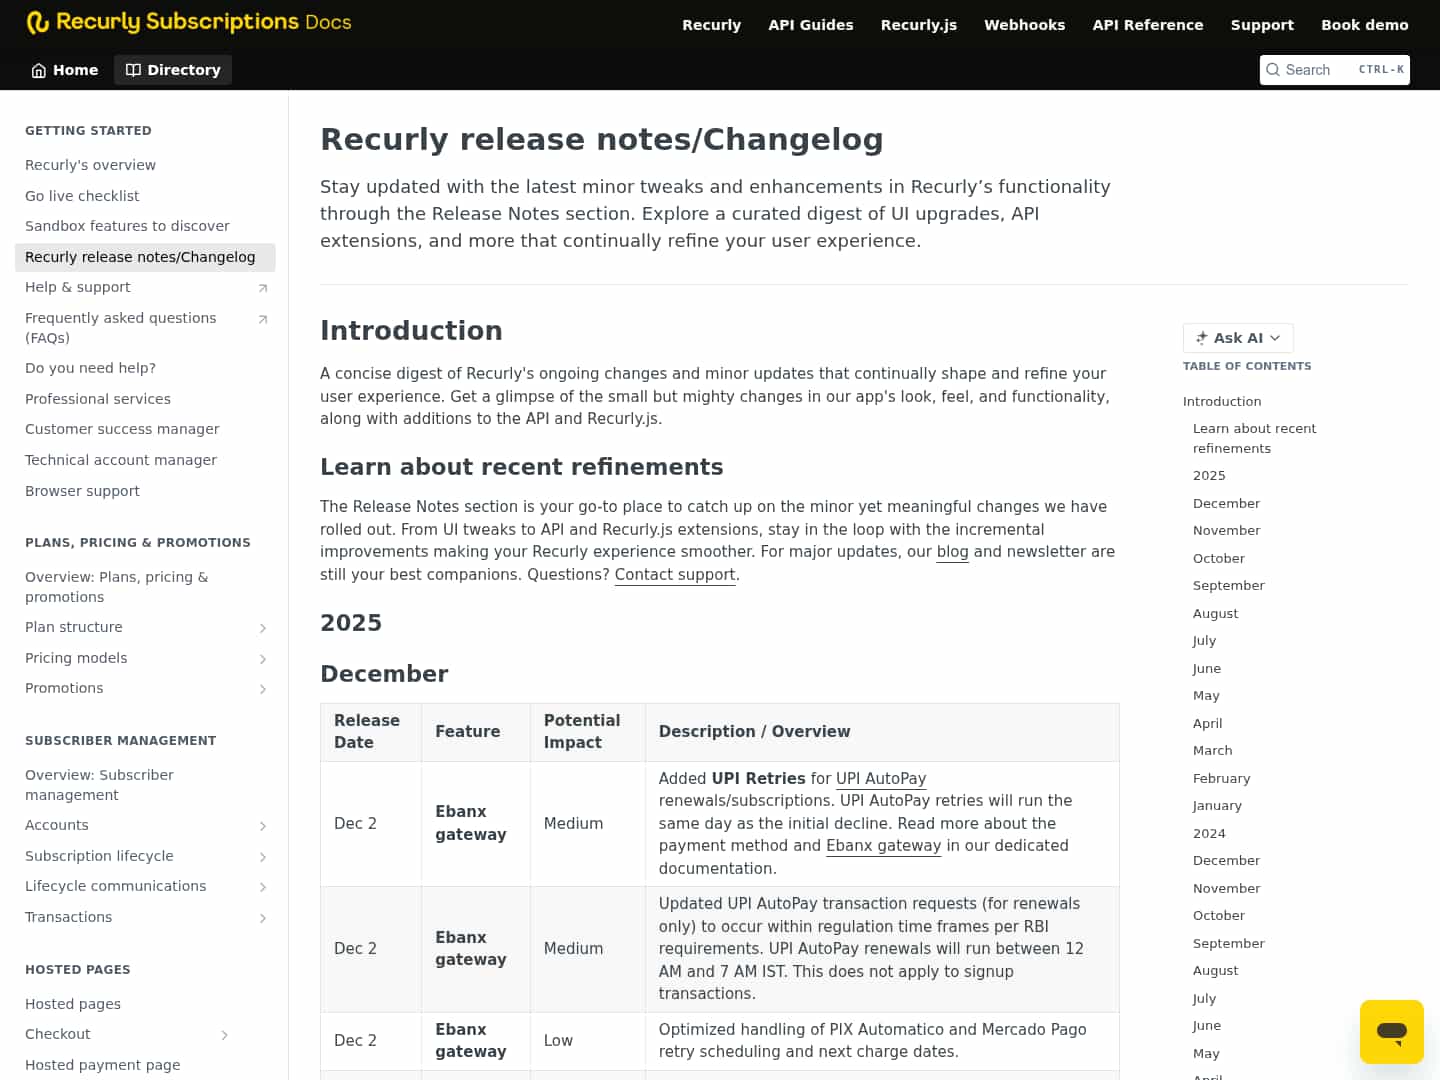
Task: Open the chat bubble widget
Action: [1391, 1031]
